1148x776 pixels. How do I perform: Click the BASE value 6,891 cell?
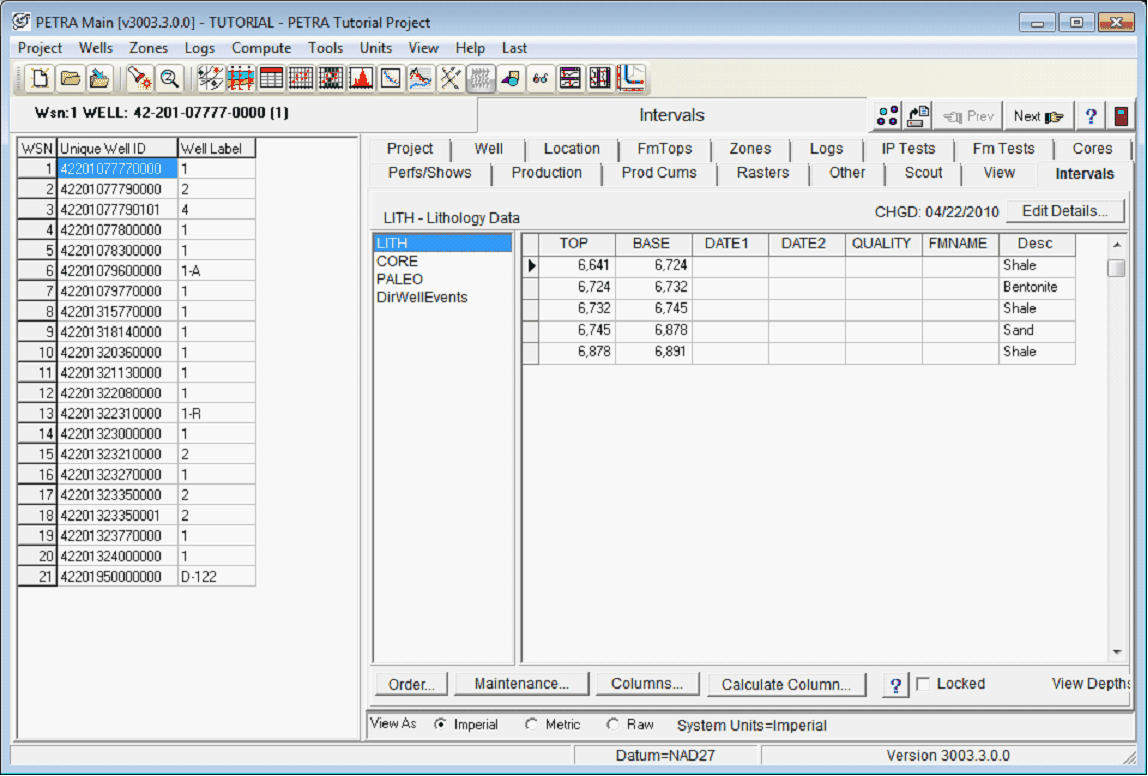653,351
